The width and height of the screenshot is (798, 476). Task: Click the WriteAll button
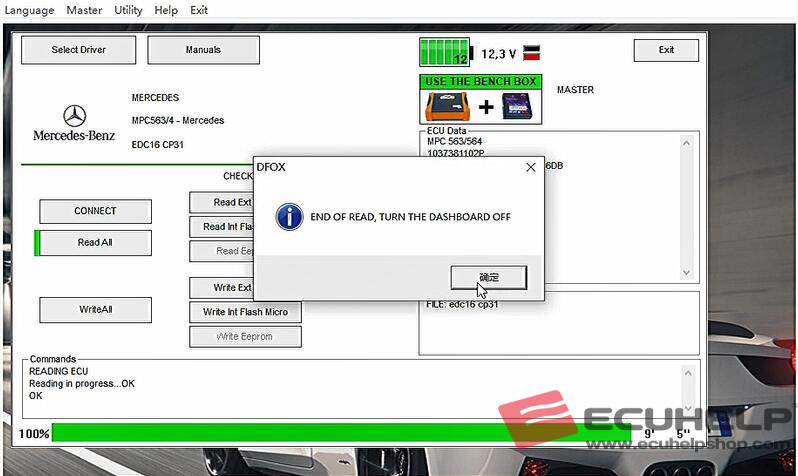95,310
